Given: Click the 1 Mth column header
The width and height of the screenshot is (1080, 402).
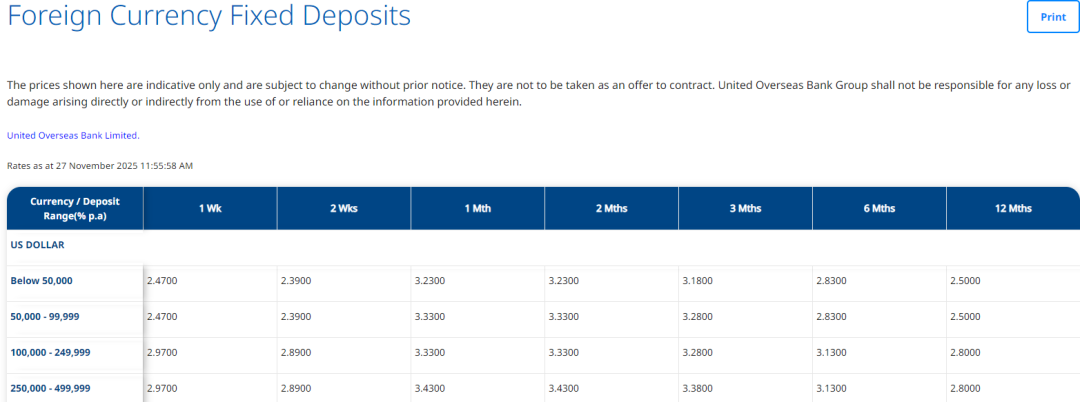Looking at the screenshot, I should (477, 208).
